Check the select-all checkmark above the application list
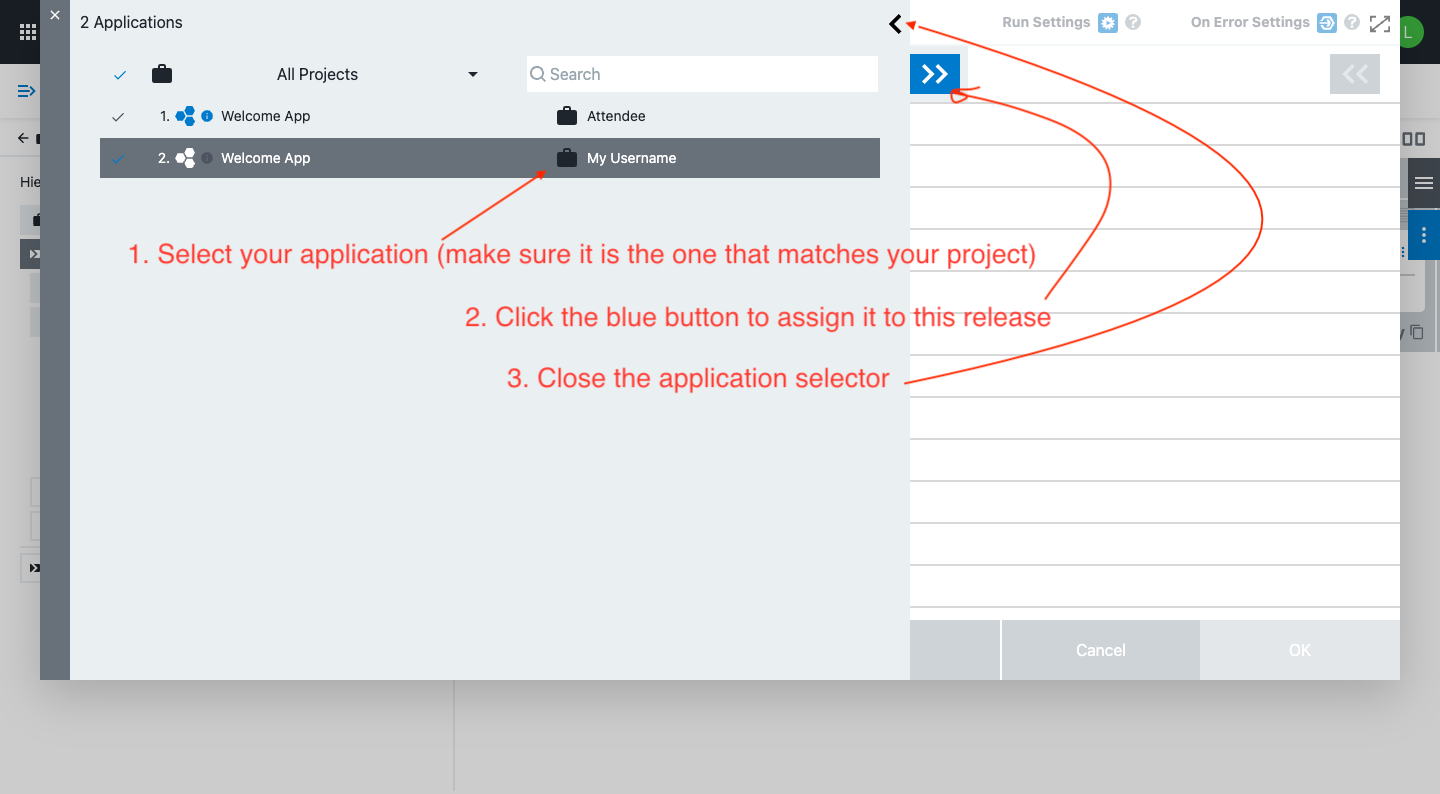 coord(119,74)
